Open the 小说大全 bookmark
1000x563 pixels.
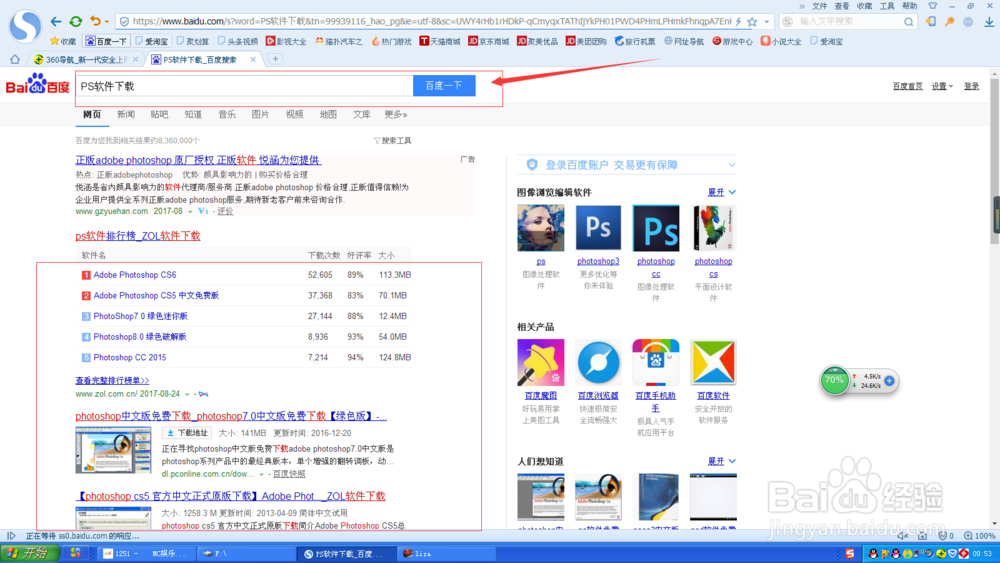tap(781, 41)
